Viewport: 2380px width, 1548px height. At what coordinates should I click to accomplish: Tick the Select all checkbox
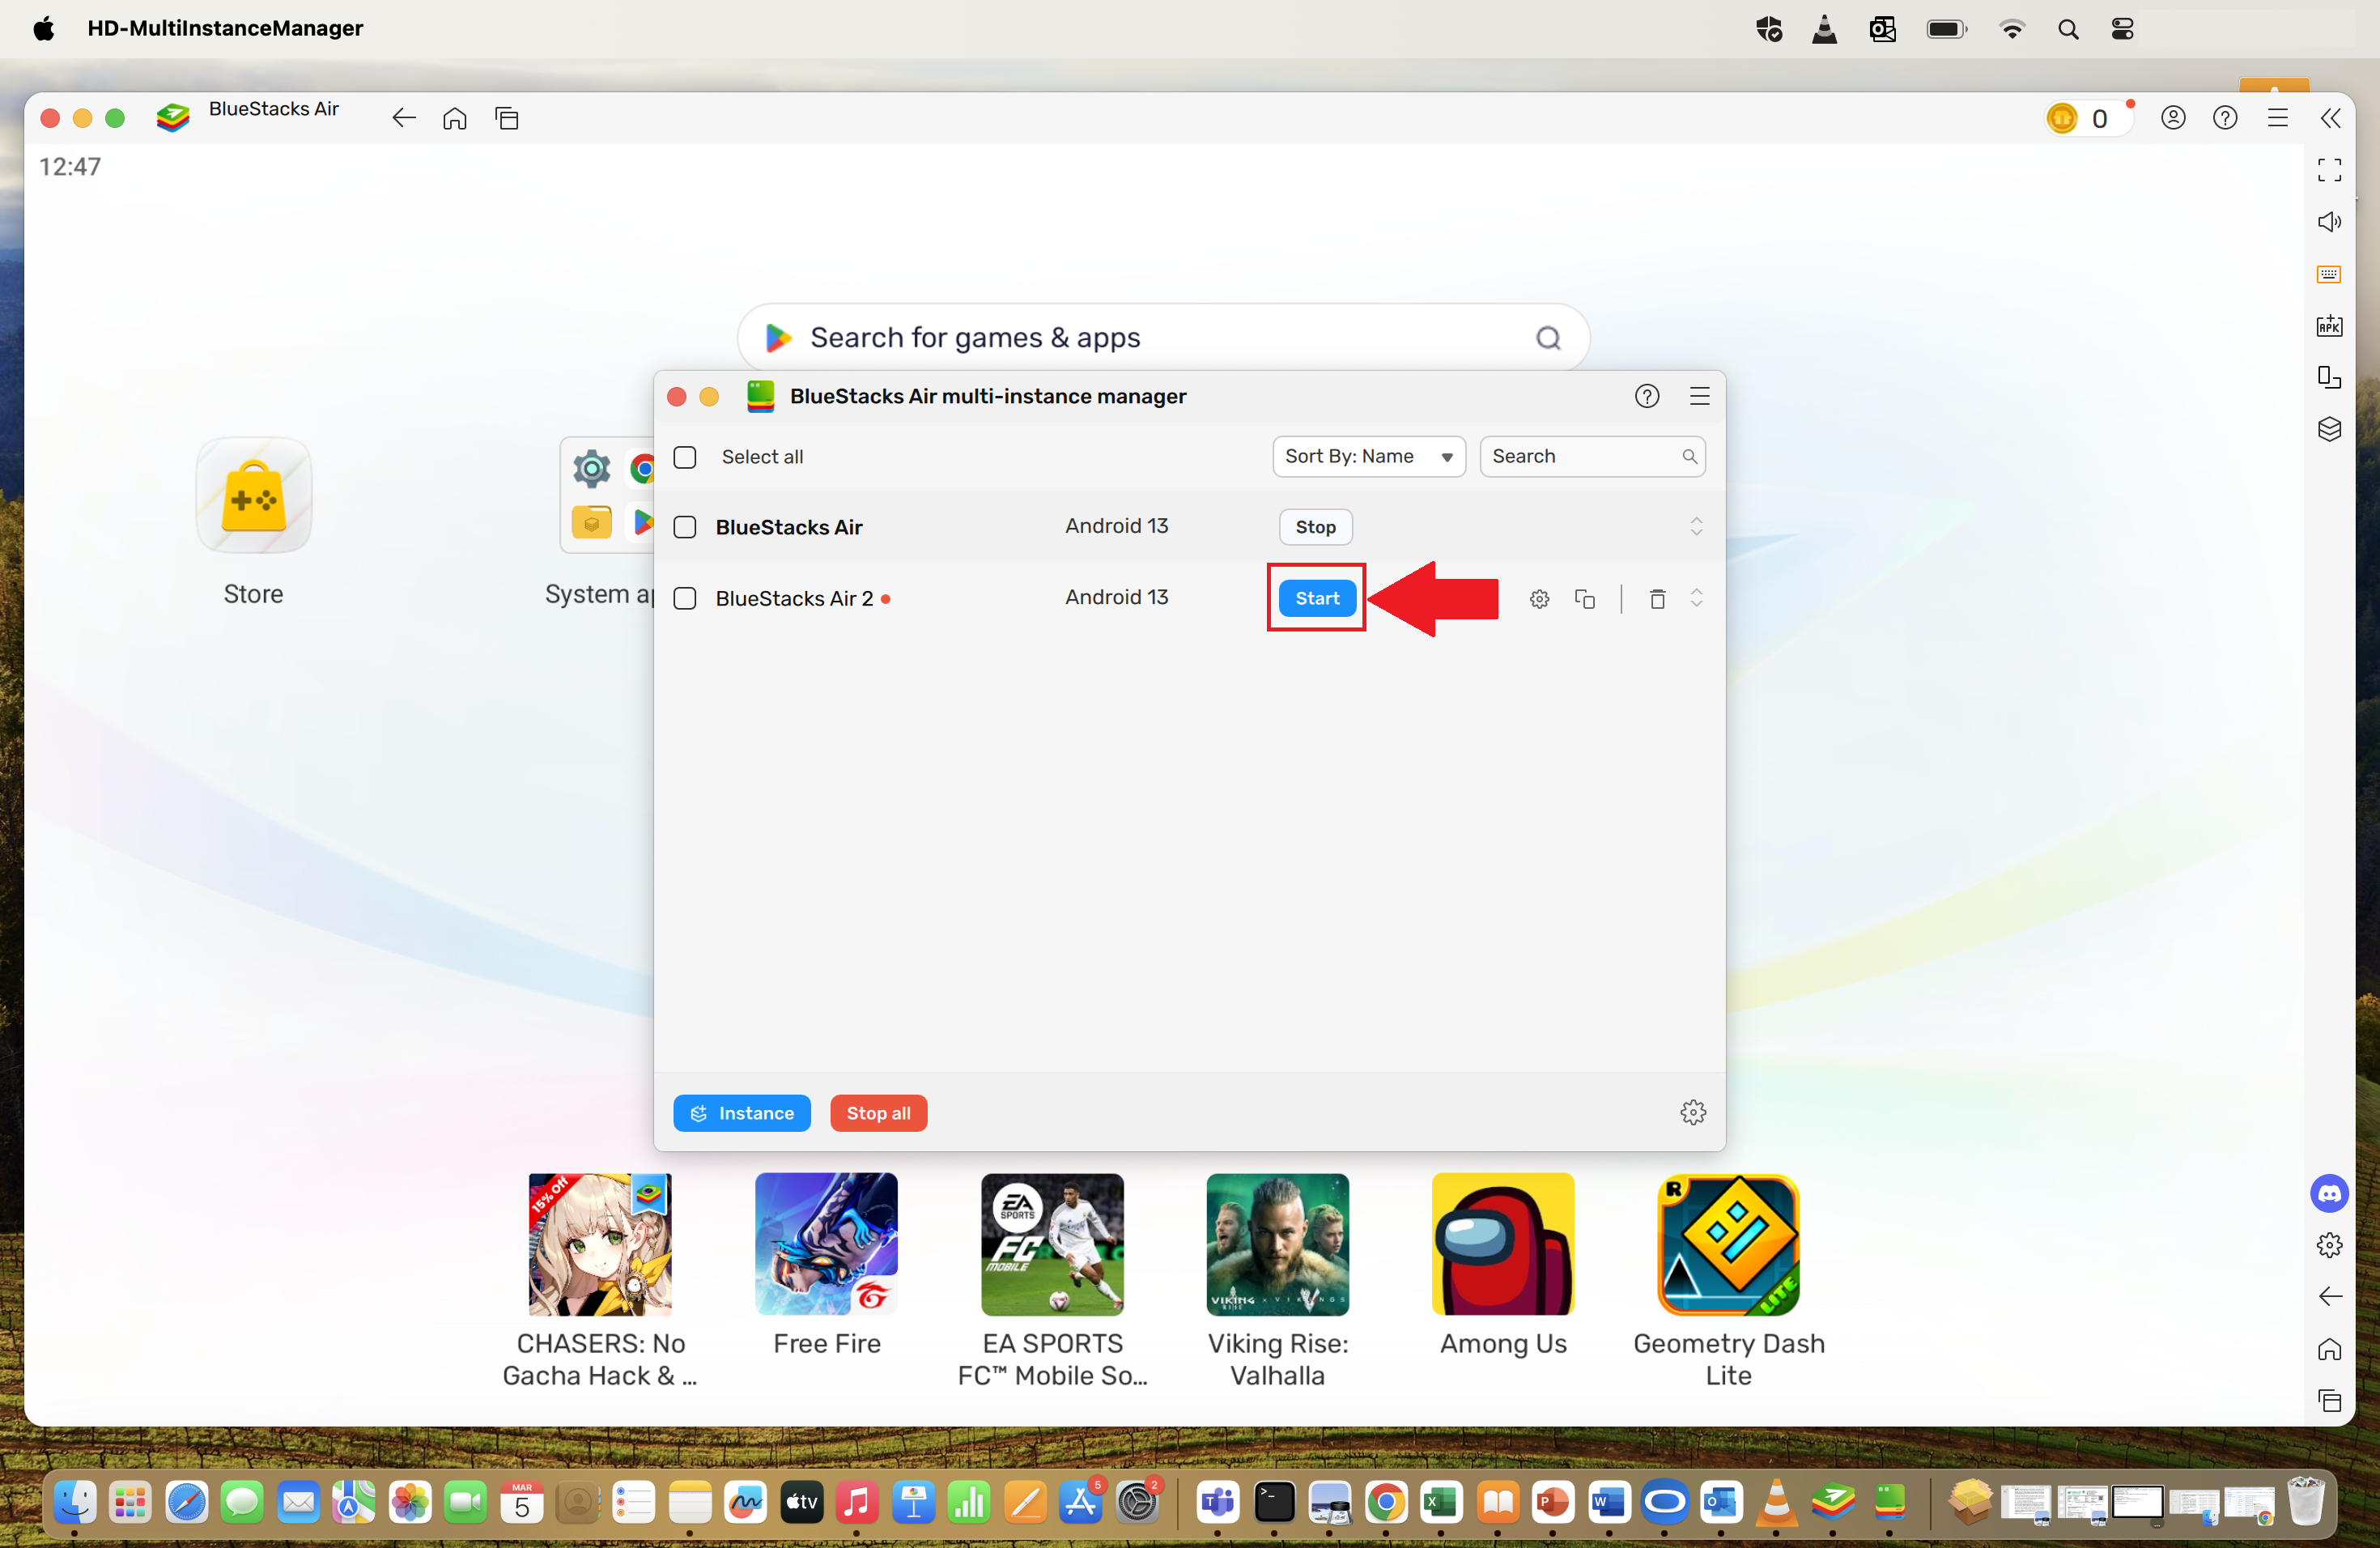pyautogui.click(x=685, y=457)
